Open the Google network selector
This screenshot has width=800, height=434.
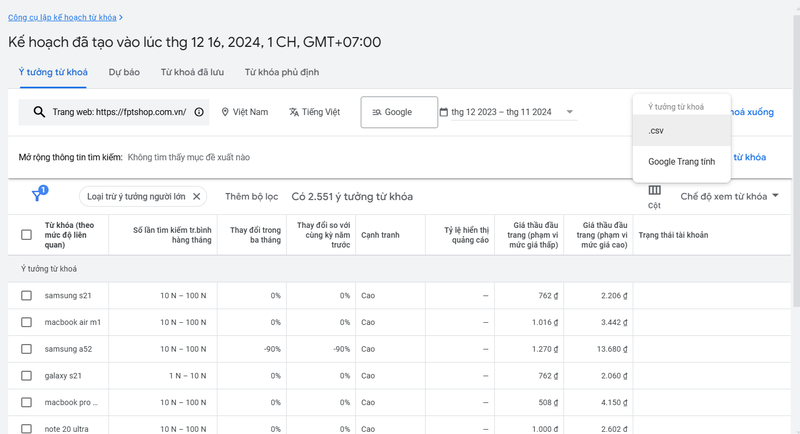click(x=399, y=112)
